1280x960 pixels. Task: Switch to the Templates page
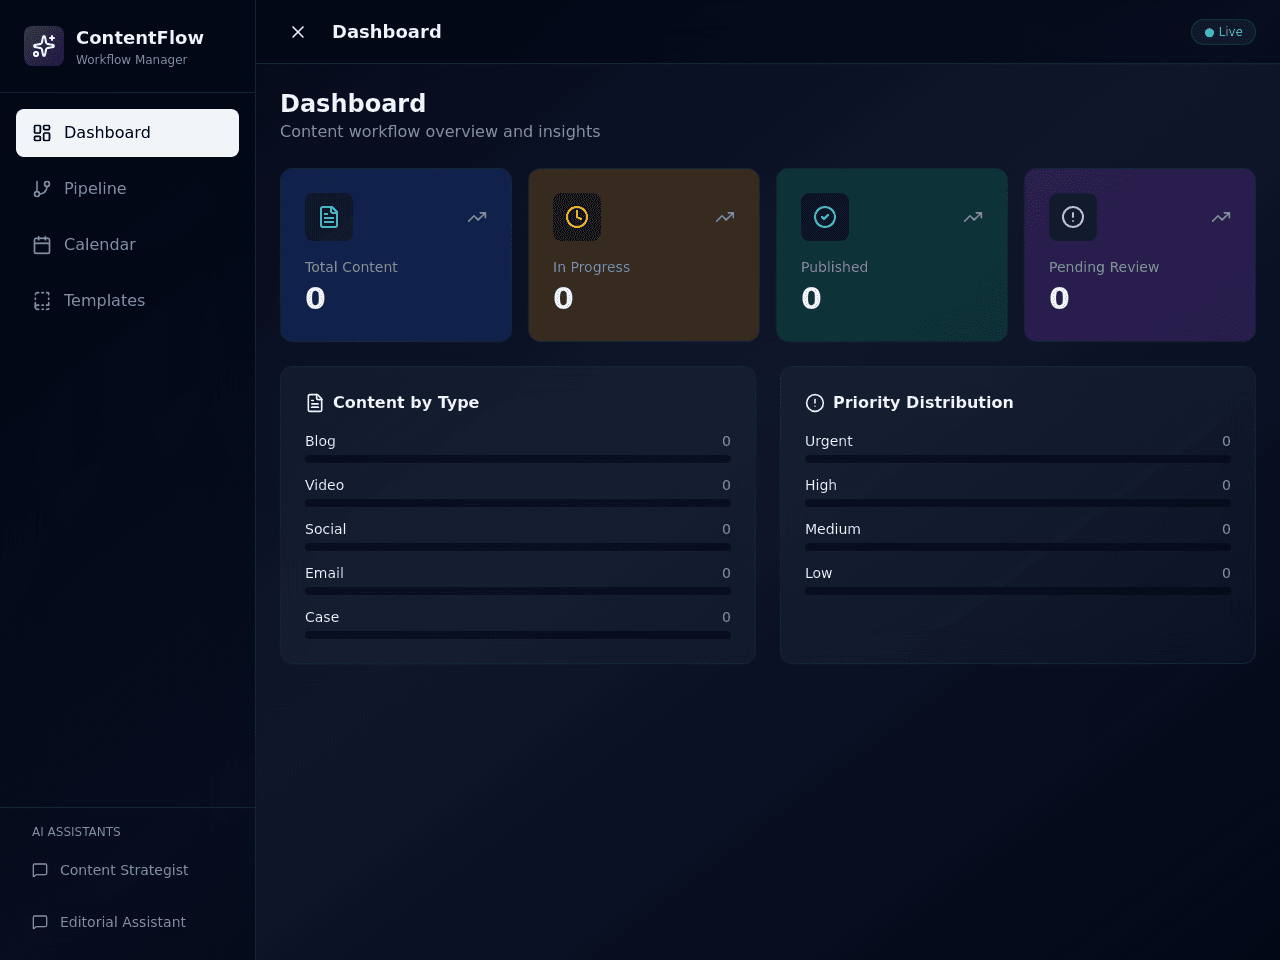(x=127, y=301)
